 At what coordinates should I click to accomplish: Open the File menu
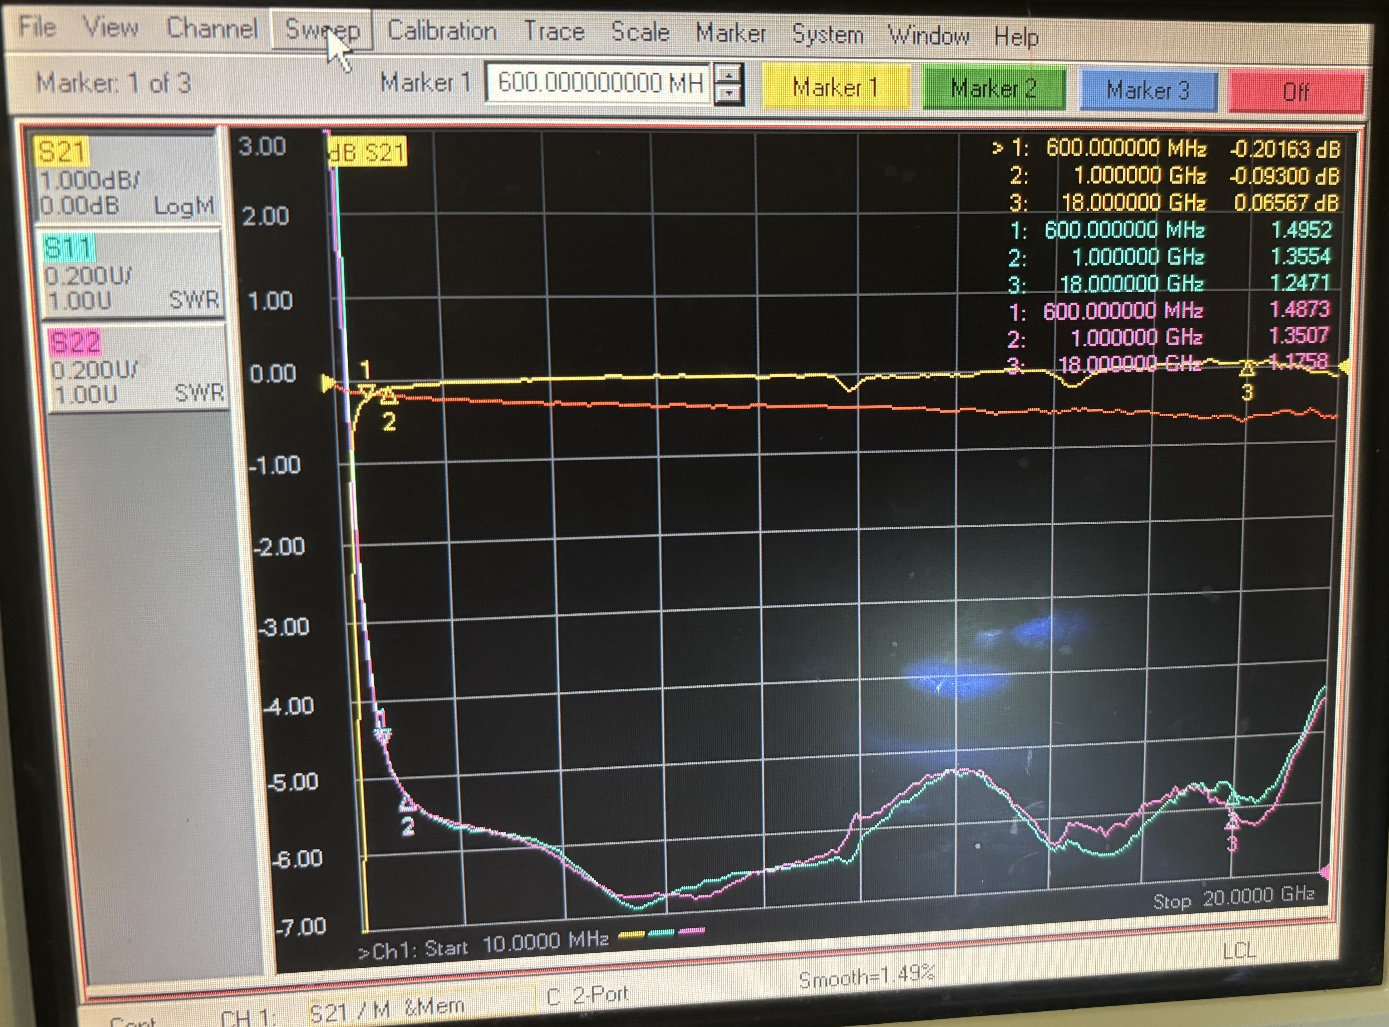(37, 27)
